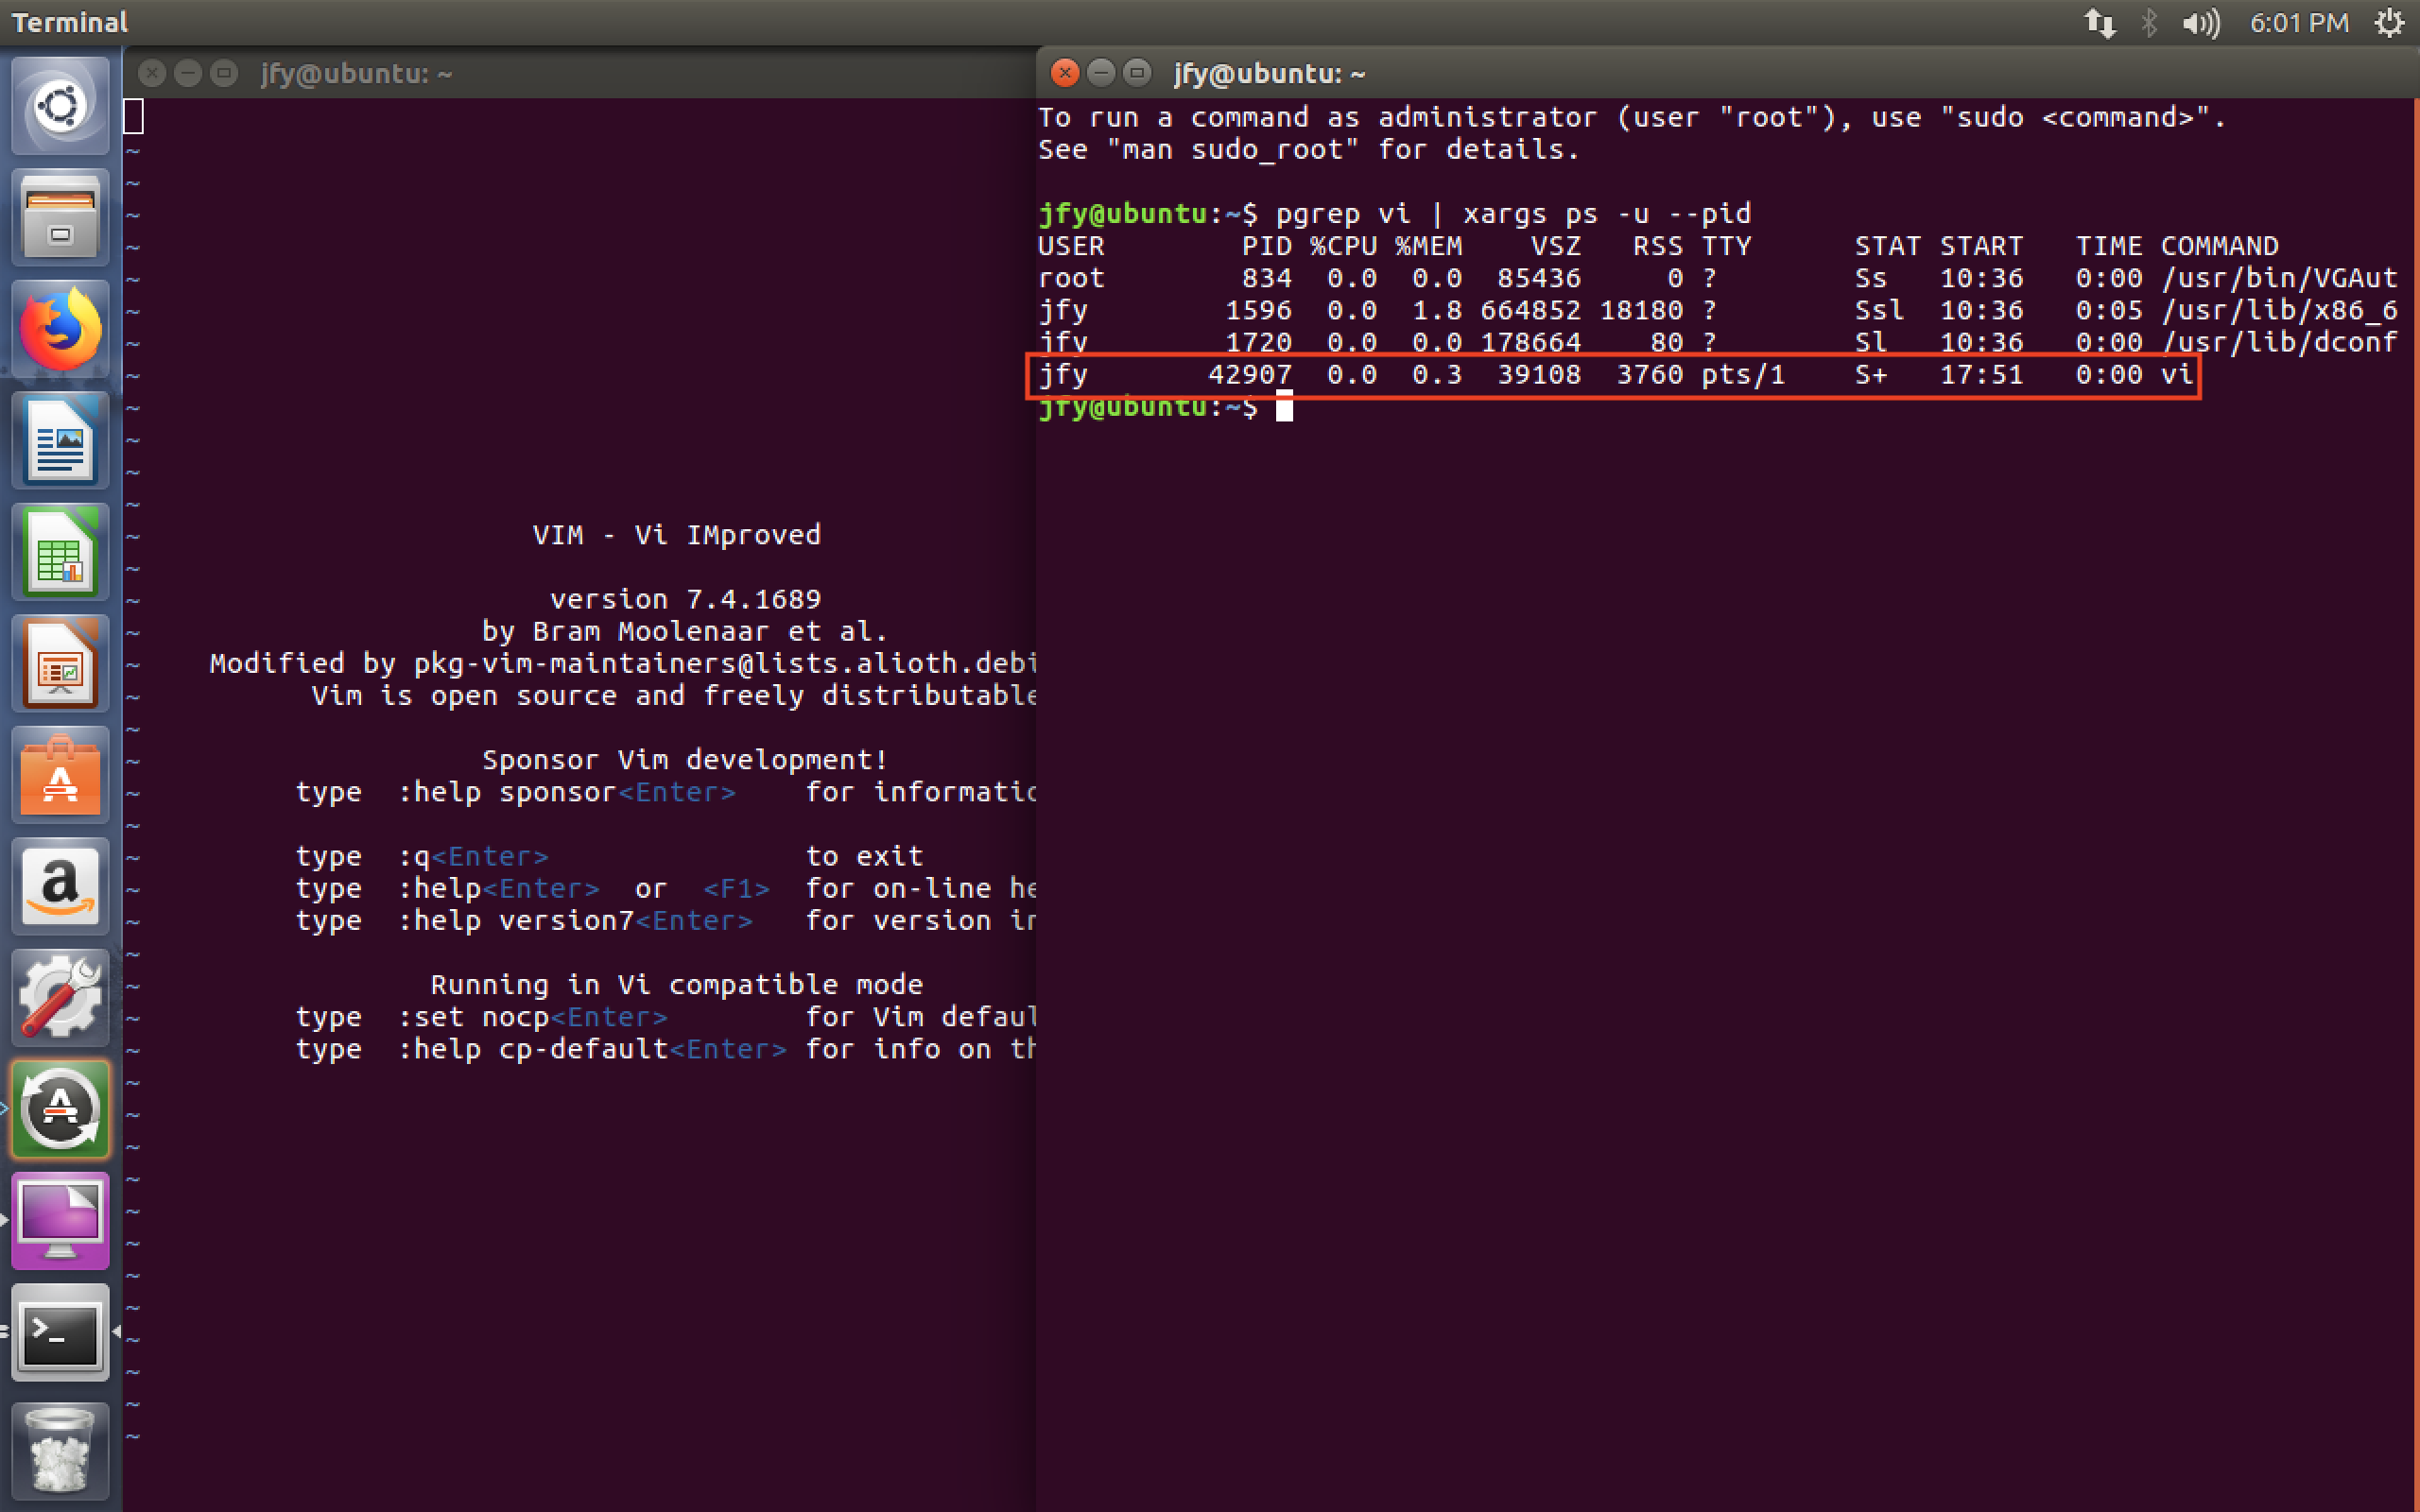The width and height of the screenshot is (2420, 1512).
Task: Click the 'VIM - Vi IMproved' heading
Action: [677, 535]
